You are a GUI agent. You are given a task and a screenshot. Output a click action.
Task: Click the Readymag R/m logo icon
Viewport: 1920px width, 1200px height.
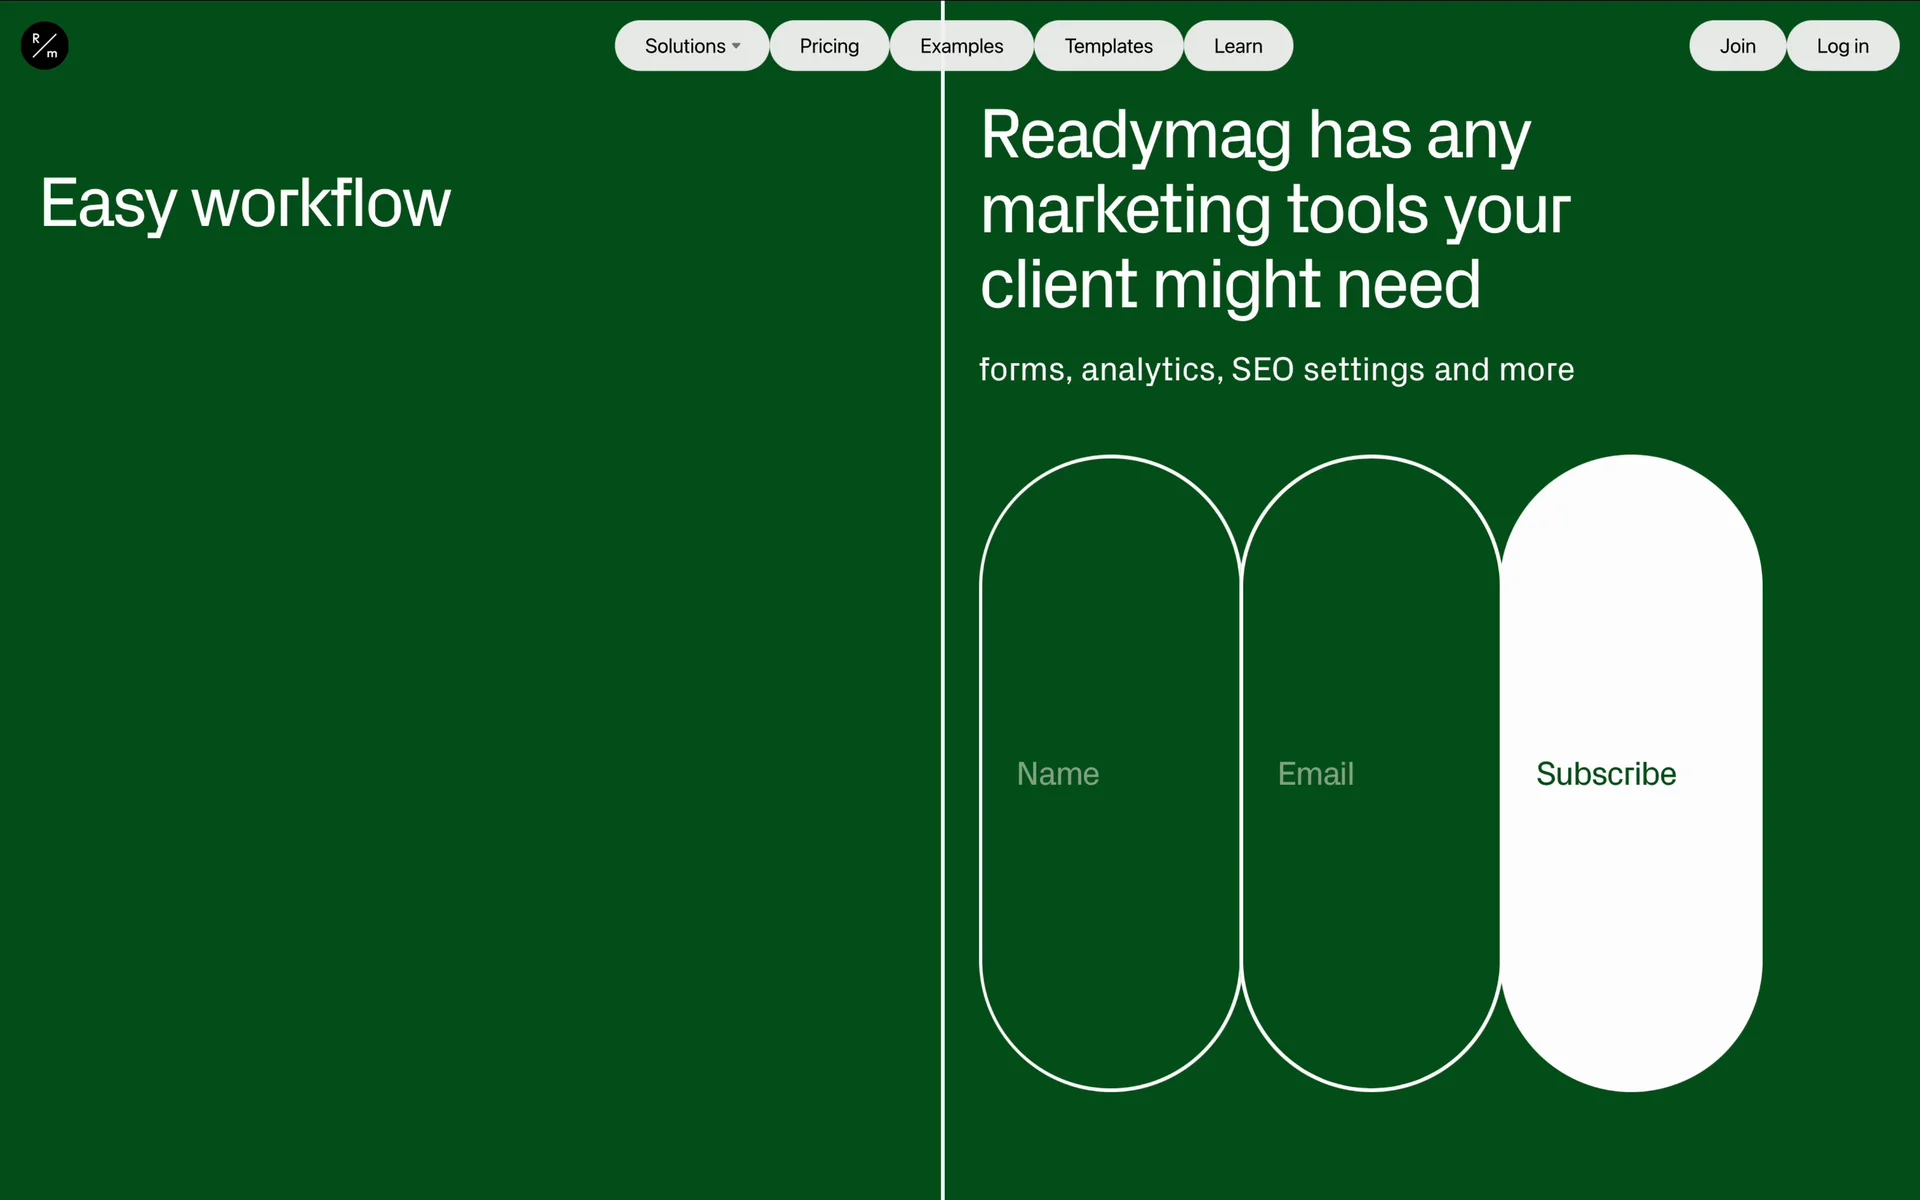pos(44,46)
